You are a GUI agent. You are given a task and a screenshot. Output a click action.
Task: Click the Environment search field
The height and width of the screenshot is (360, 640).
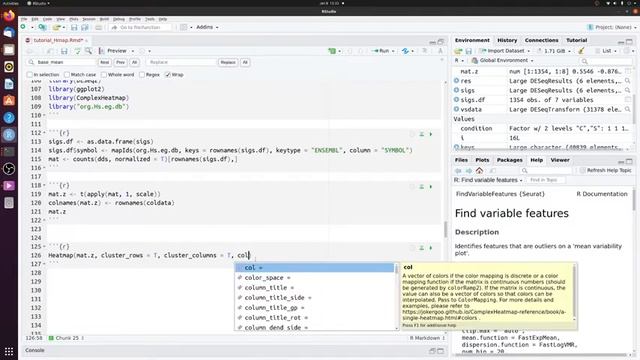coord(606,61)
